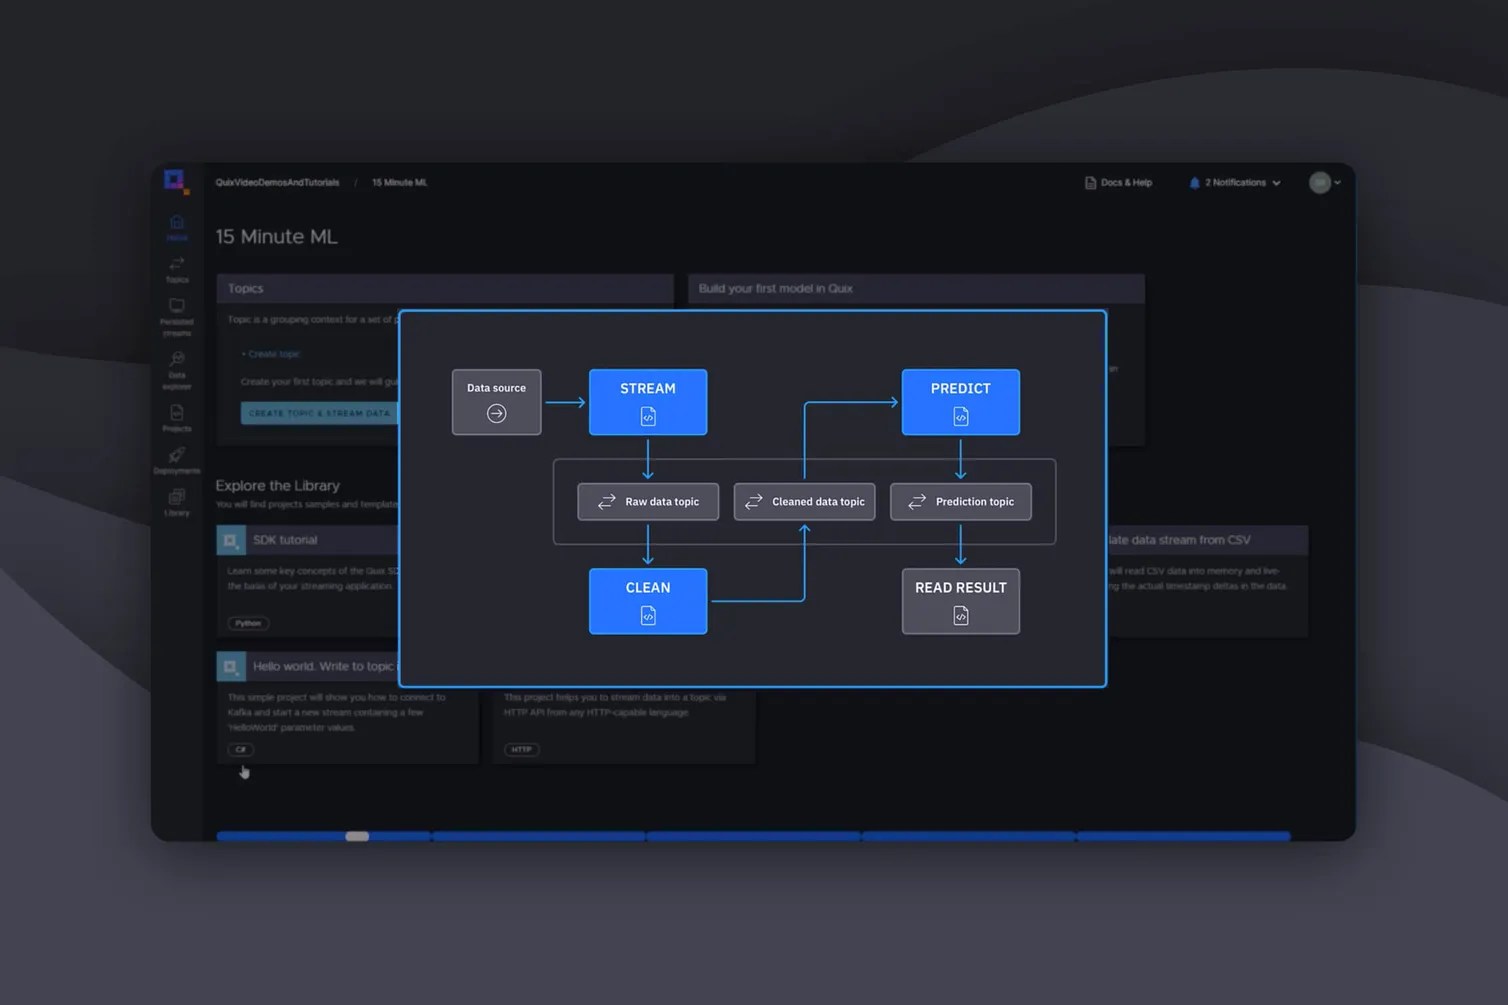This screenshot has width=1508, height=1005.
Task: Open the 15 Minute ML breadcrumb item
Action: (x=399, y=182)
